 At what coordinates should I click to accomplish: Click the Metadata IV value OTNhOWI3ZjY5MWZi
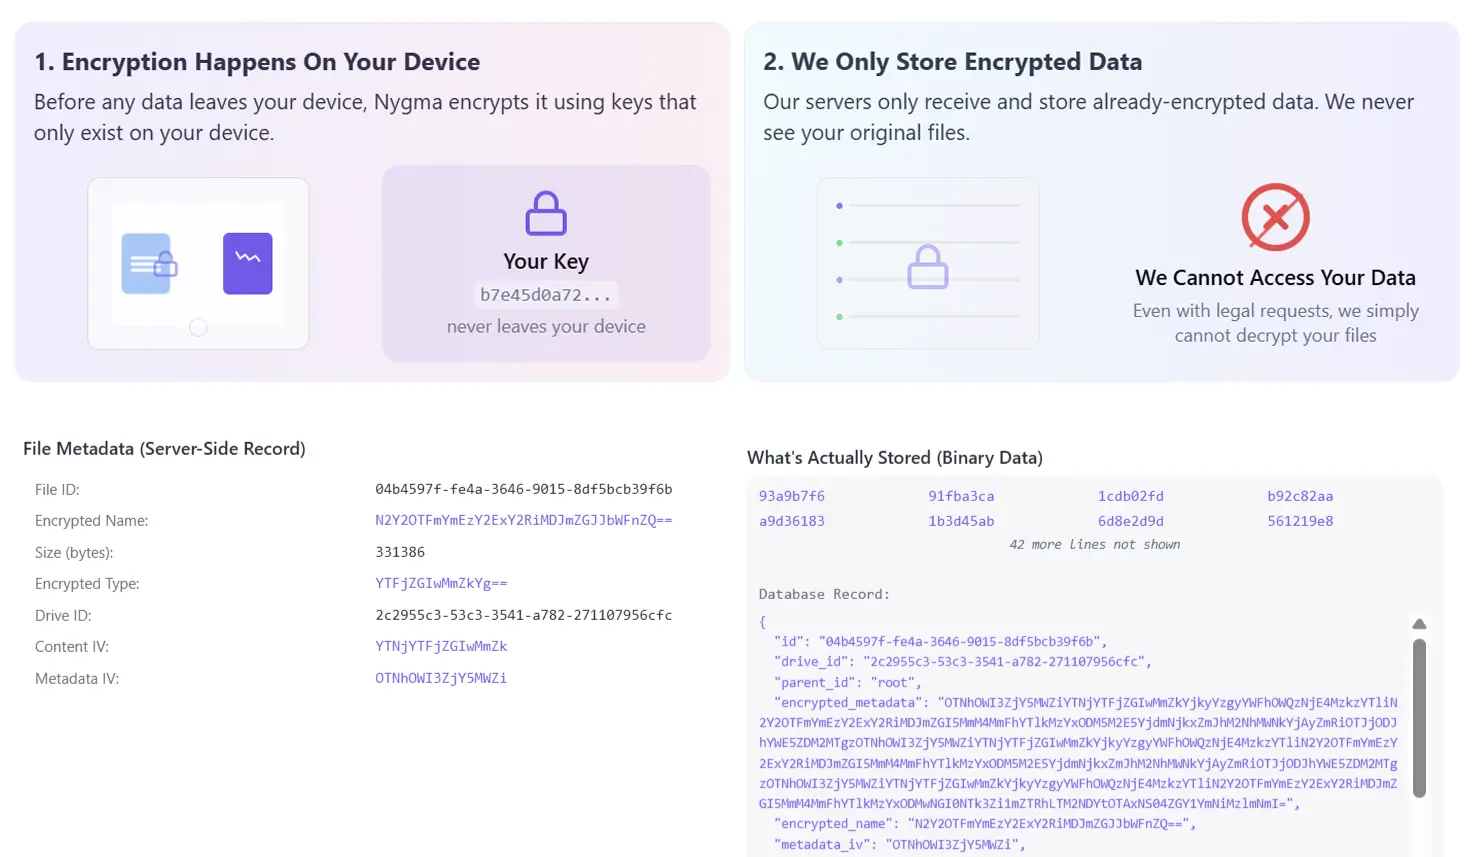pos(441,678)
